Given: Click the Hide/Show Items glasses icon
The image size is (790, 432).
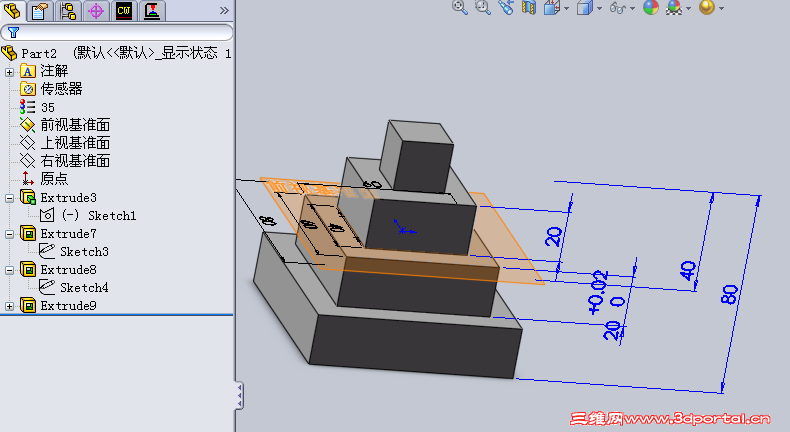Looking at the screenshot, I should pyautogui.click(x=618, y=8).
